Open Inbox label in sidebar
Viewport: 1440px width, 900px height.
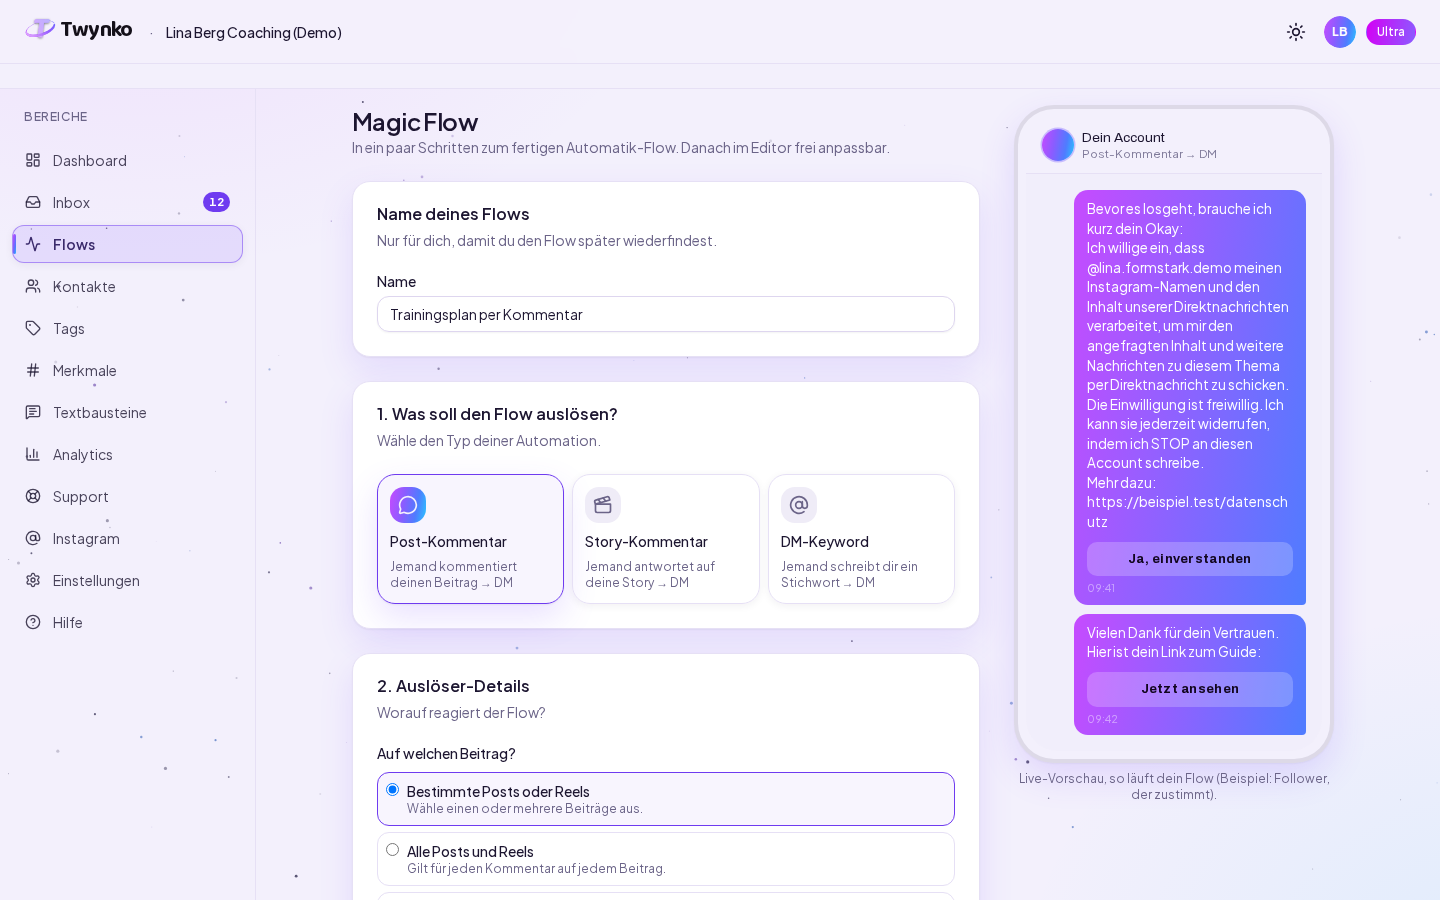(71, 203)
